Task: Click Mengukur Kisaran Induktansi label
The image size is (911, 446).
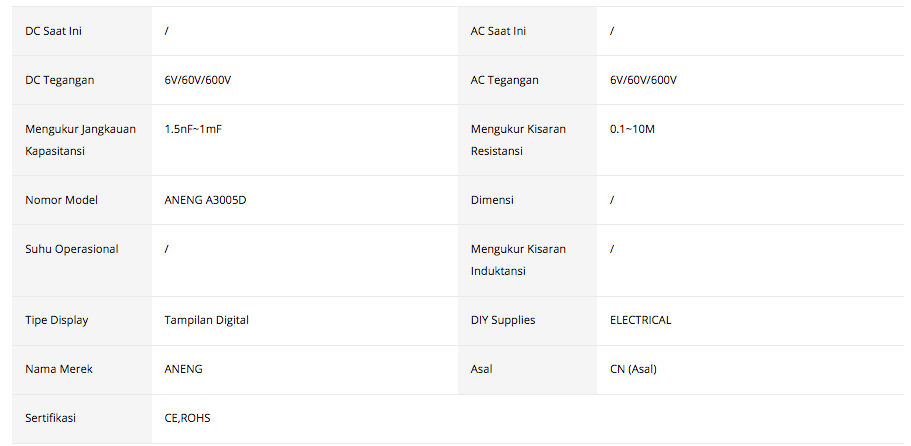Action: pos(516,260)
